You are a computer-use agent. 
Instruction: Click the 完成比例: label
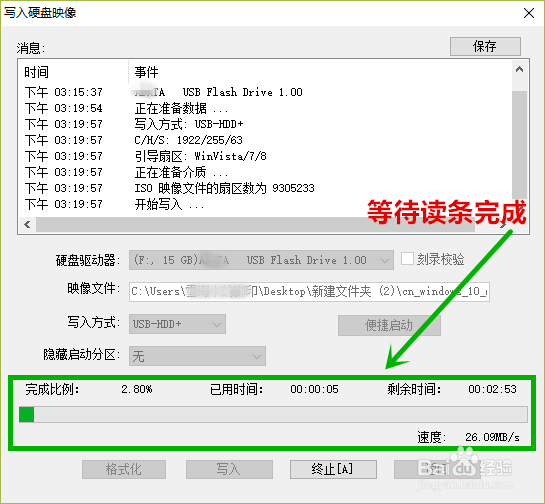coord(52,389)
